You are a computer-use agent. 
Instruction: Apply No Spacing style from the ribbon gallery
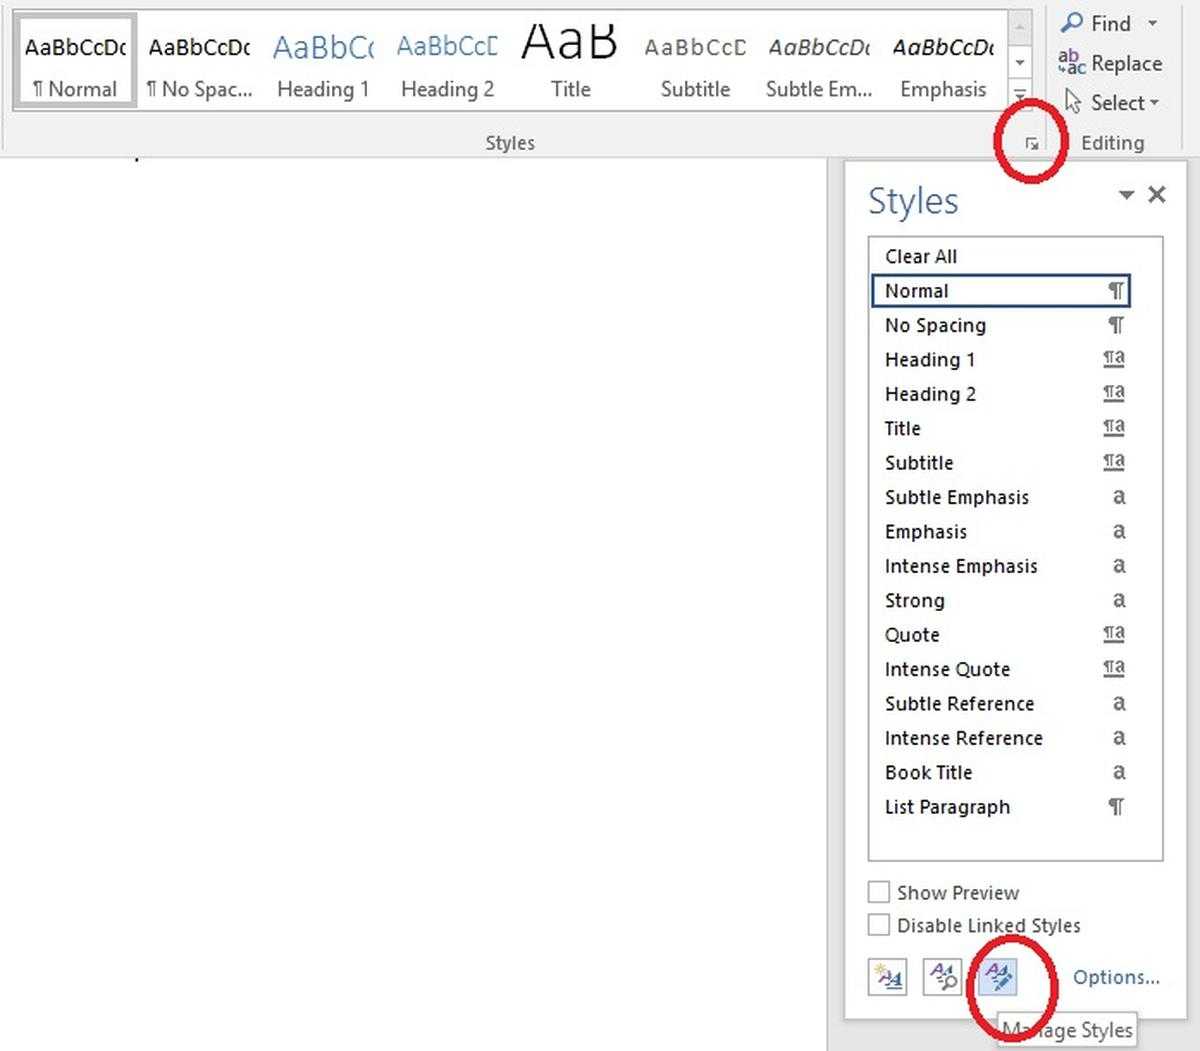[x=199, y=61]
